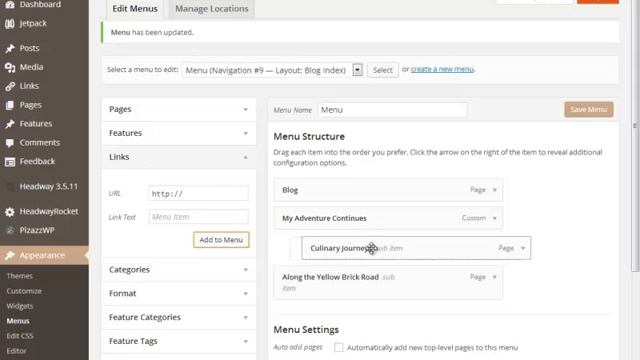Expand the Format meta box
Screen dimensions: 640x360
[179, 293]
